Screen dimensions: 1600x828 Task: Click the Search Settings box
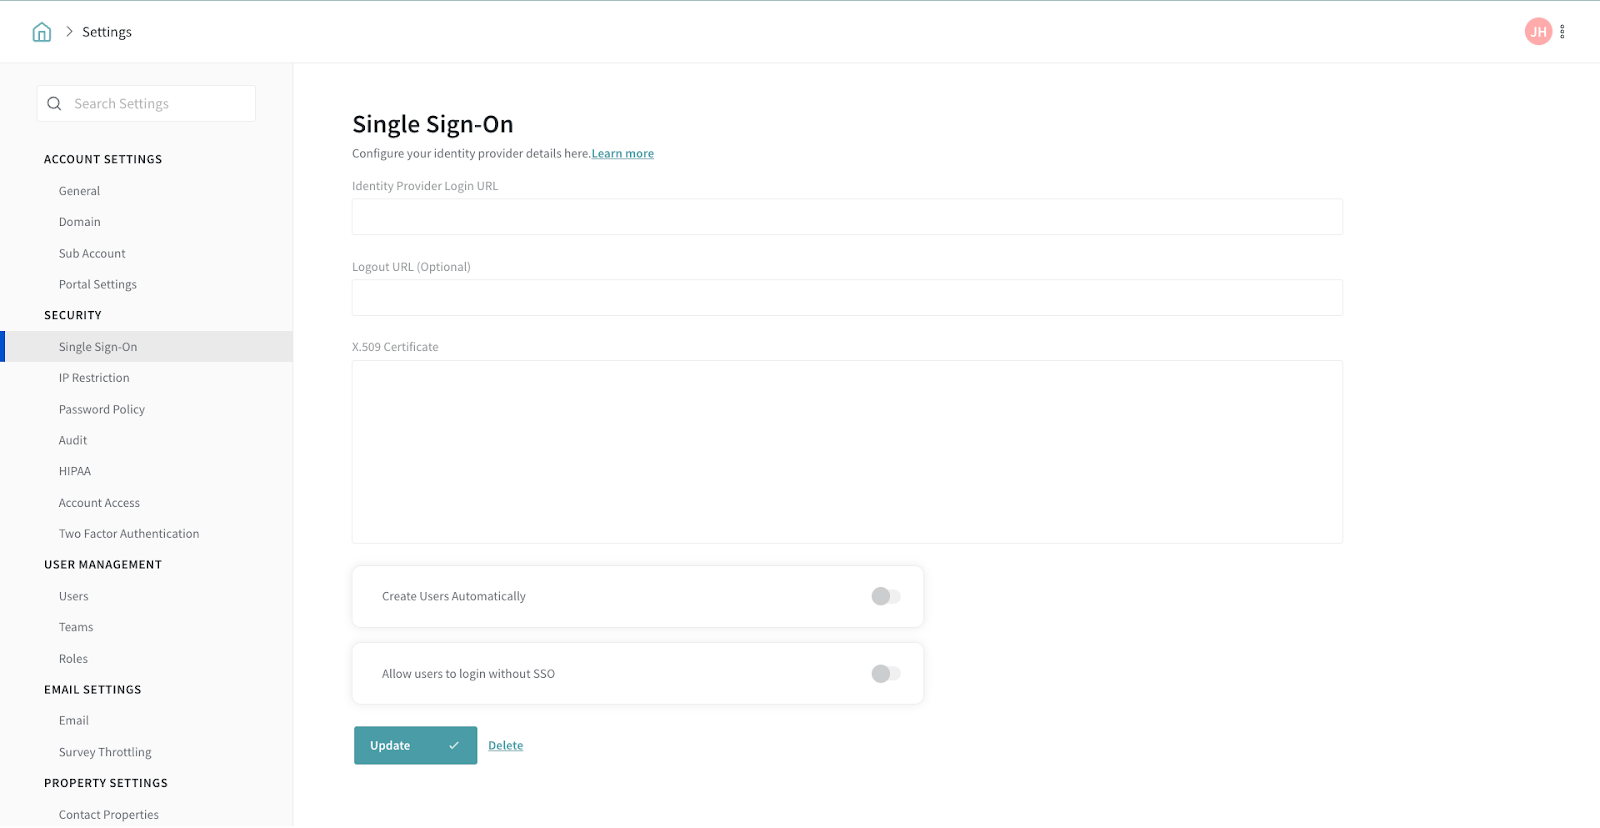(x=160, y=104)
